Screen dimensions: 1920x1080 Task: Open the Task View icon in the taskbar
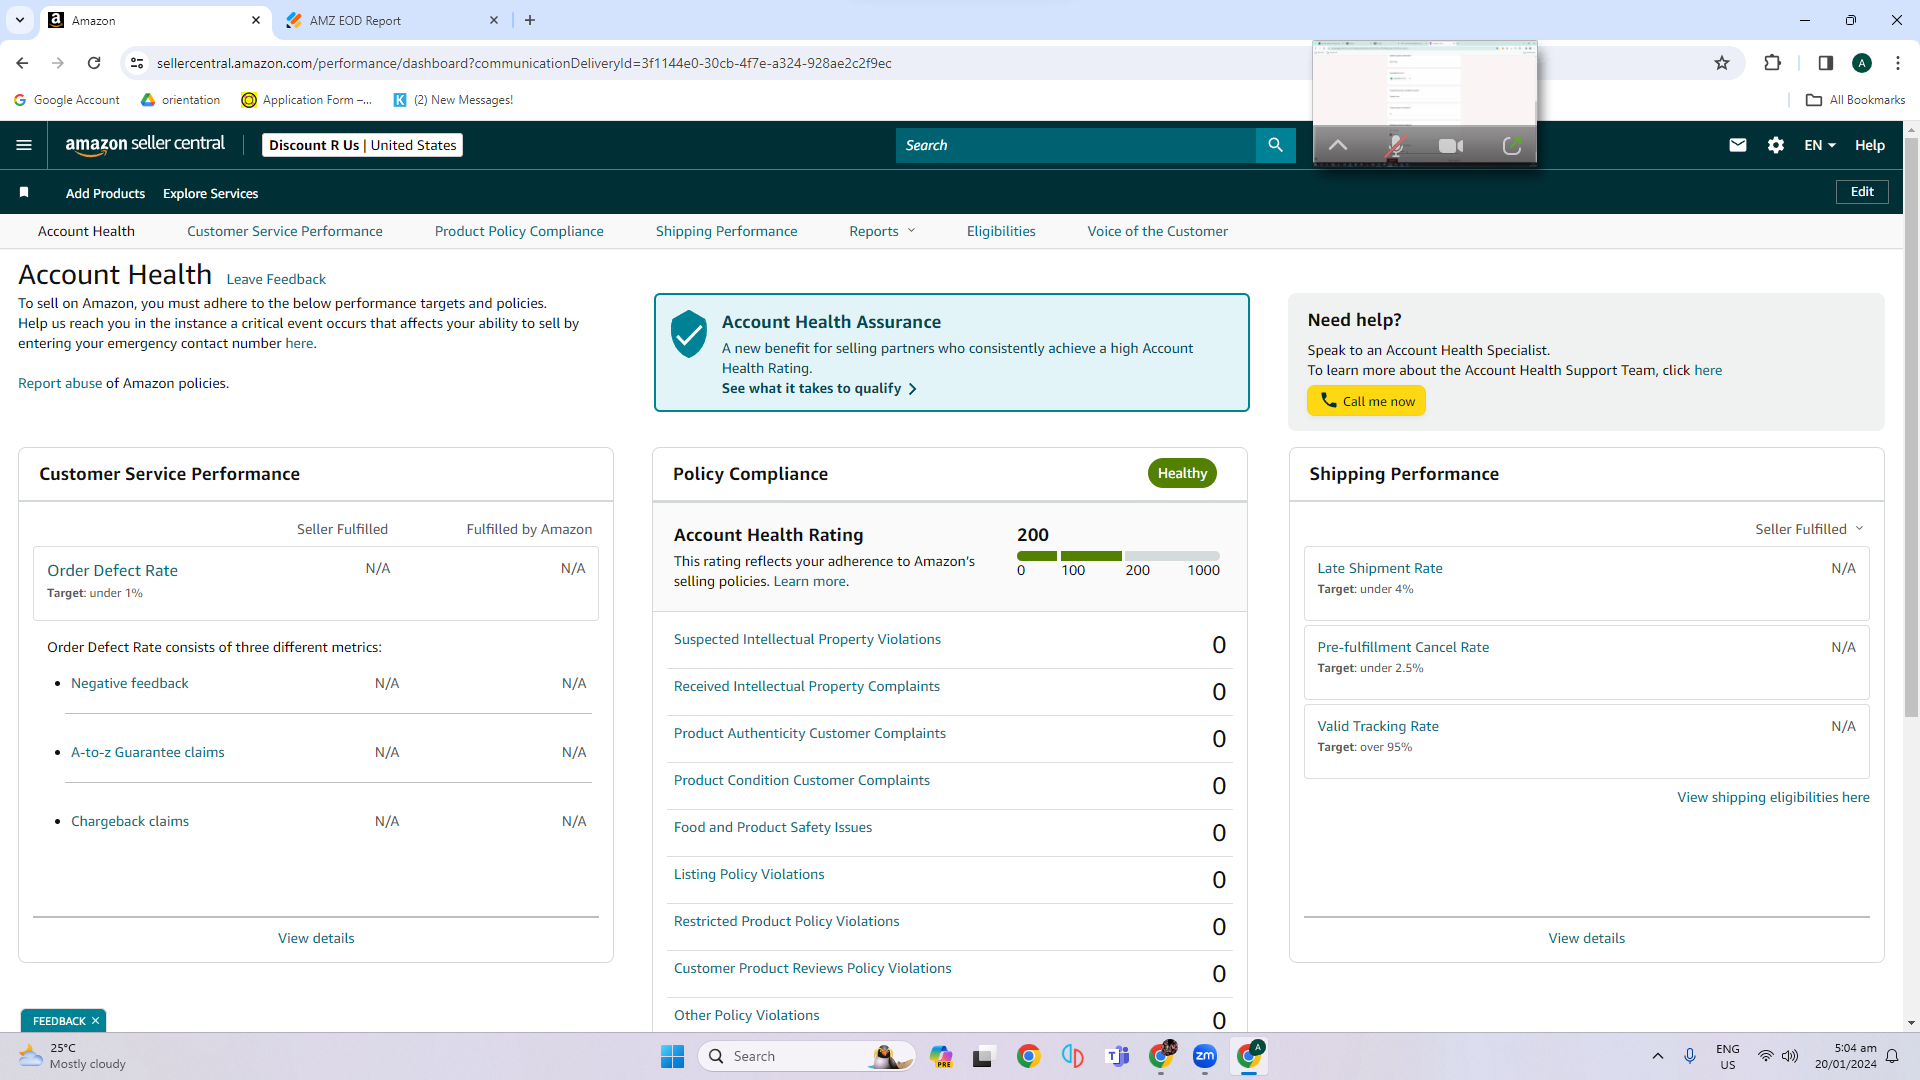(984, 1056)
